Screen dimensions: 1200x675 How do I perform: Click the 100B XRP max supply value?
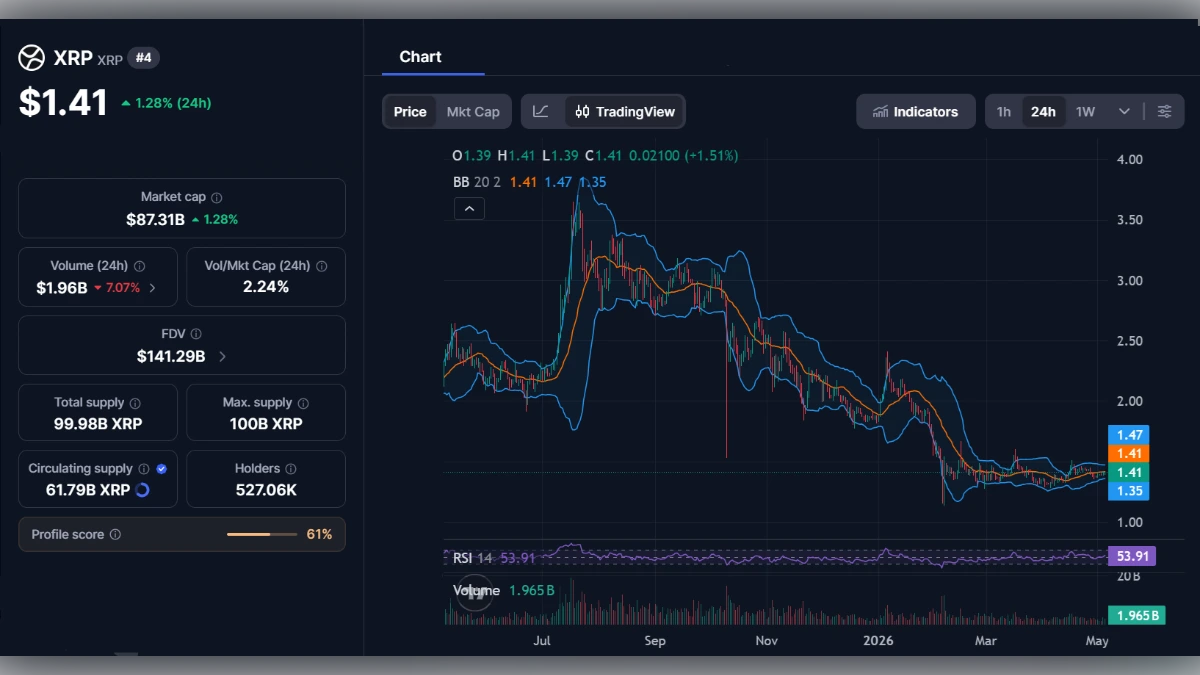click(x=266, y=424)
